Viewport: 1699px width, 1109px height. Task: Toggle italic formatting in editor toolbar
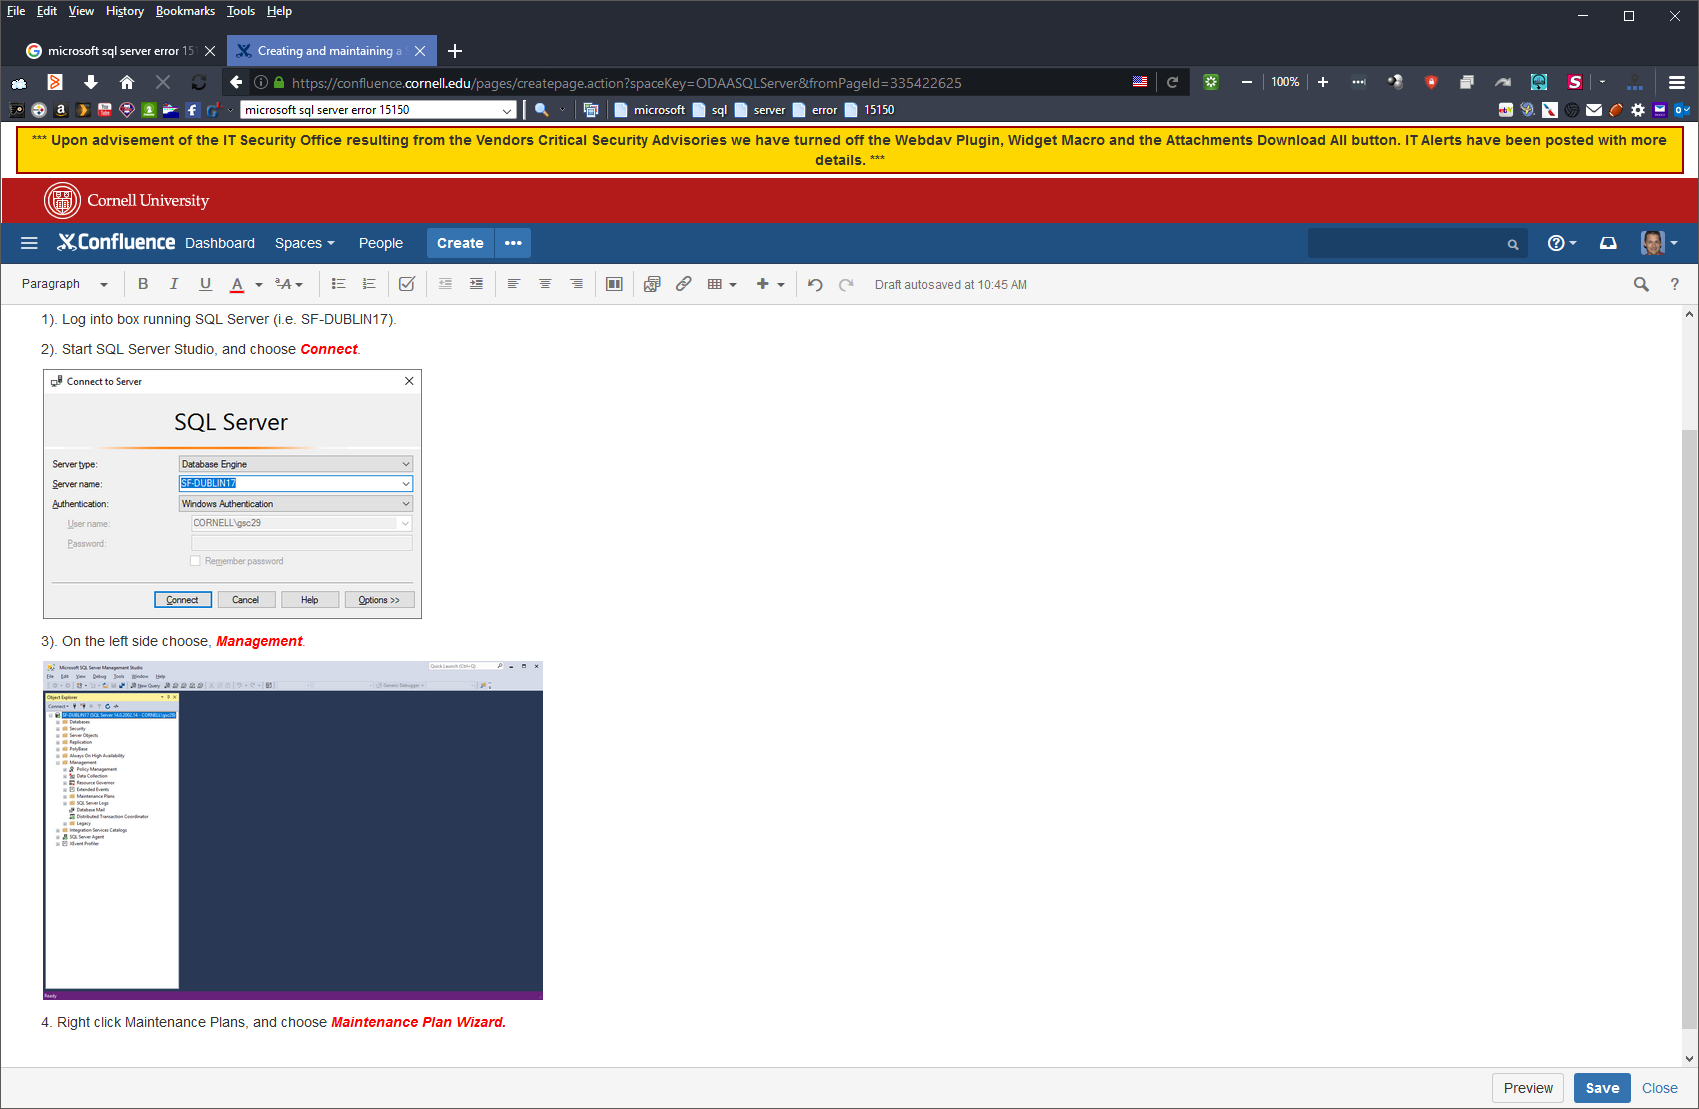pyautogui.click(x=174, y=284)
